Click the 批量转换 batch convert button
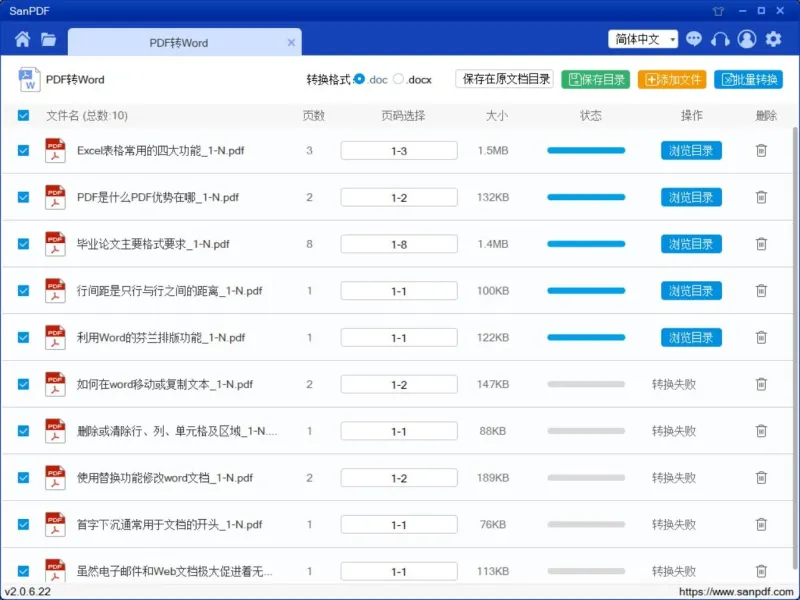Viewport: 800px width, 600px height. 748,80
